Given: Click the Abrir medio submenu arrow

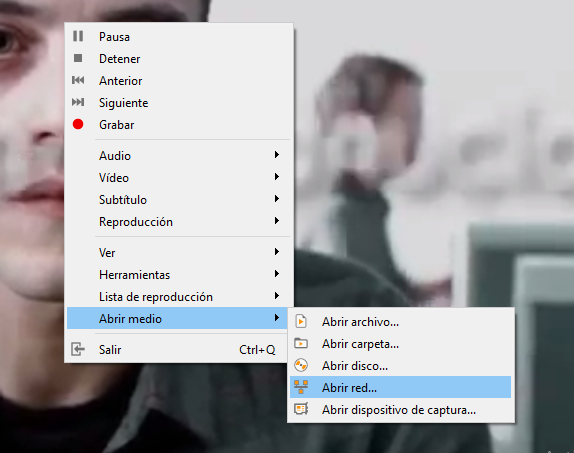Looking at the screenshot, I should click(277, 318).
